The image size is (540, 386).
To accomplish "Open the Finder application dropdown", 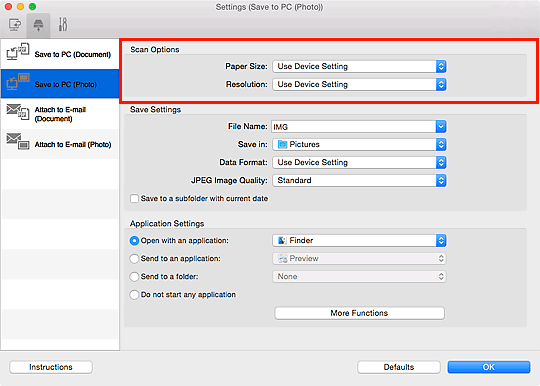I will 359,240.
